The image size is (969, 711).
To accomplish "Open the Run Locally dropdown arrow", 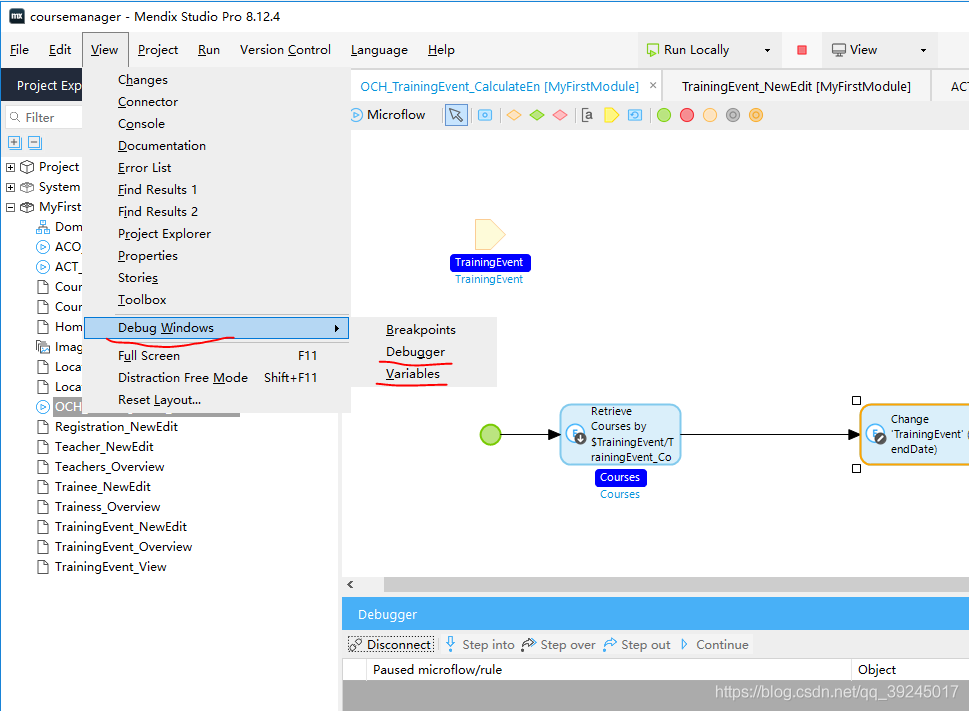I will 767,50.
